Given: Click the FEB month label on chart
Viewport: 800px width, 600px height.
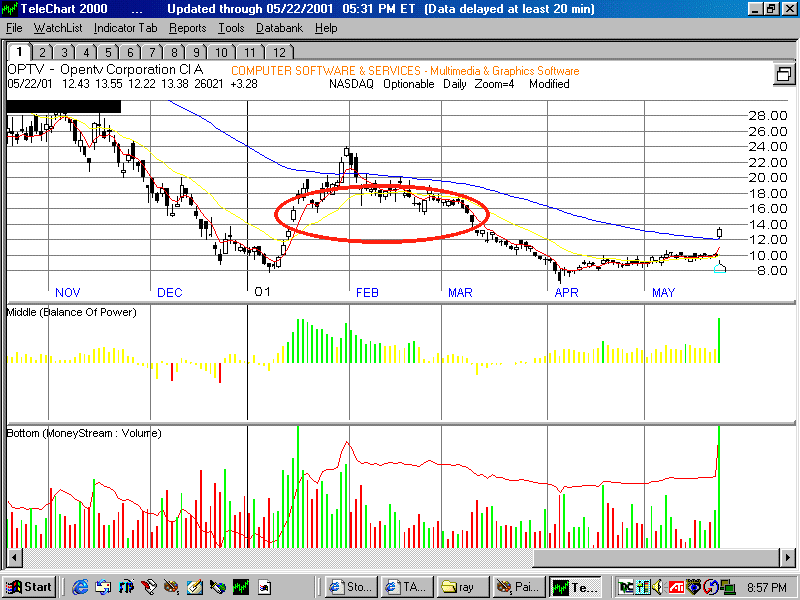Looking at the screenshot, I should point(367,292).
